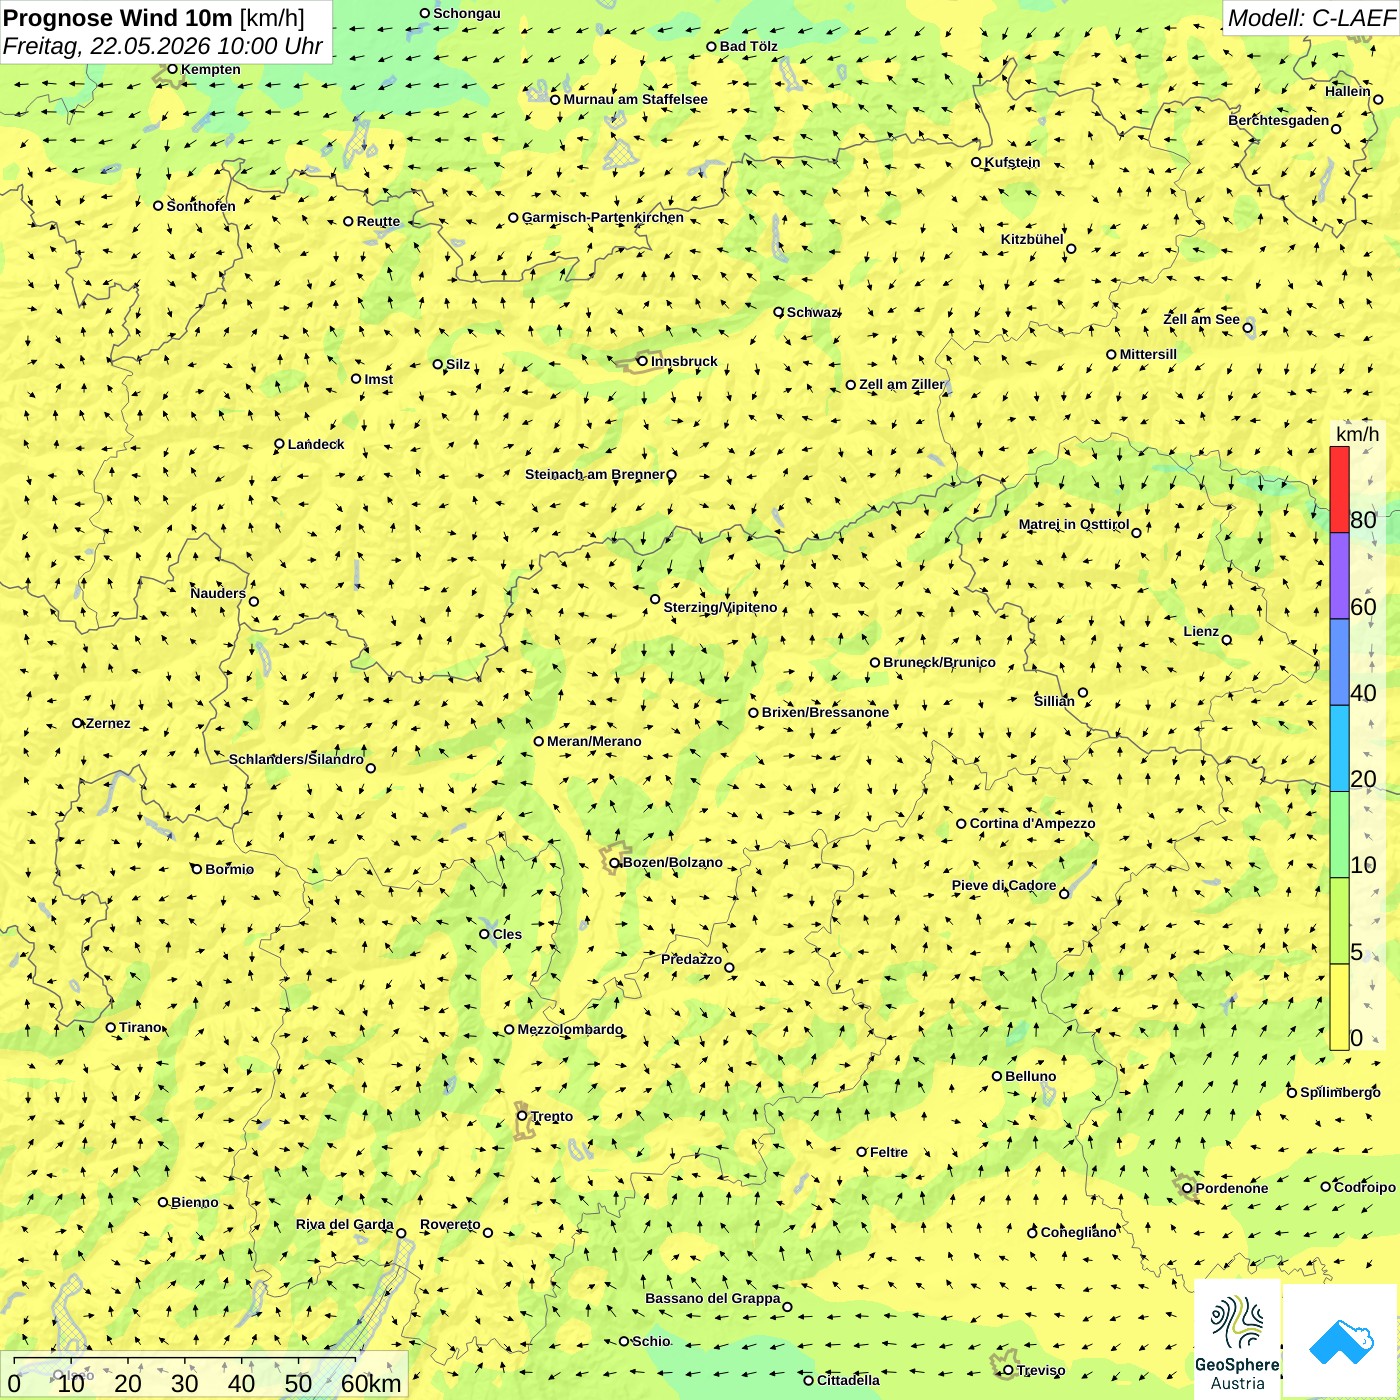
Task: Click the Cortina d'Ampezzo marker
Action: [962, 824]
